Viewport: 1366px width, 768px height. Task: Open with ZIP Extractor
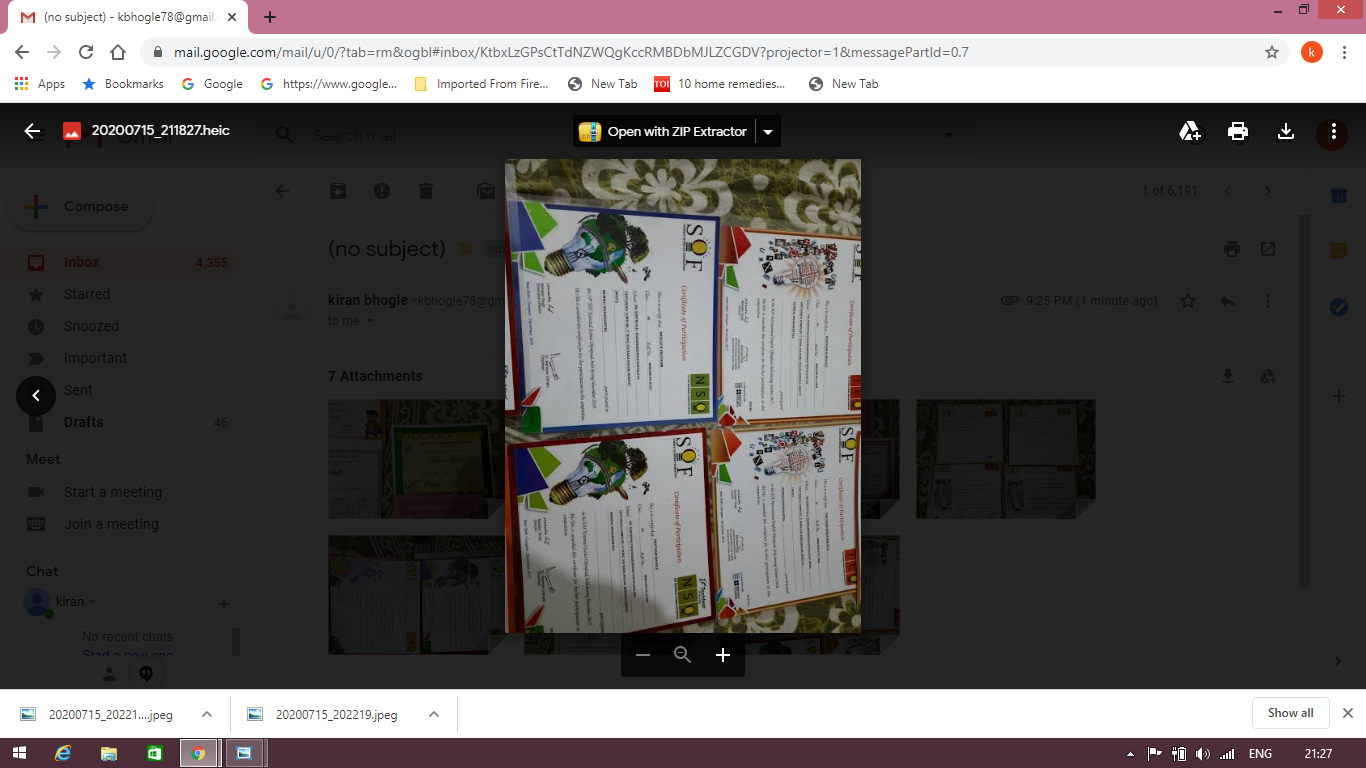(664, 131)
